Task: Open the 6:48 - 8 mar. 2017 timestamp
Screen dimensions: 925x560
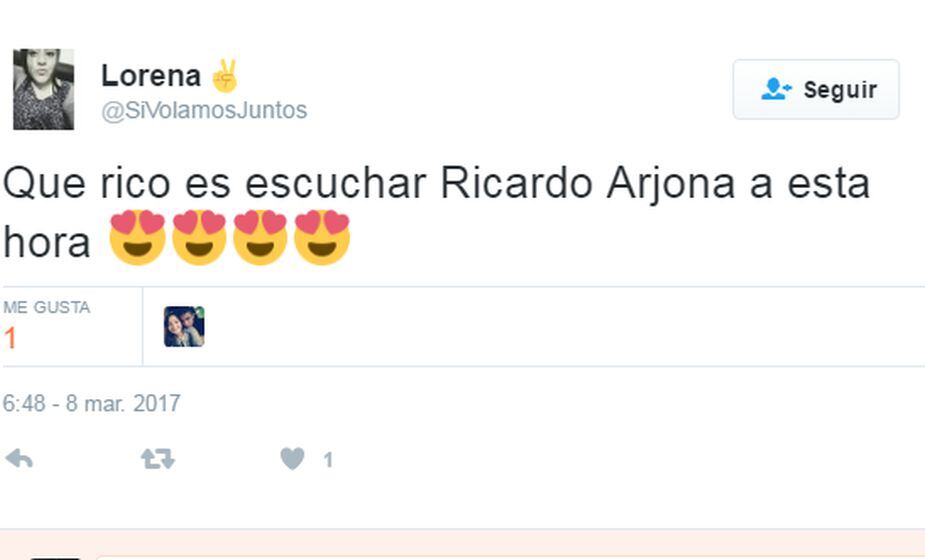Action: [x=91, y=404]
